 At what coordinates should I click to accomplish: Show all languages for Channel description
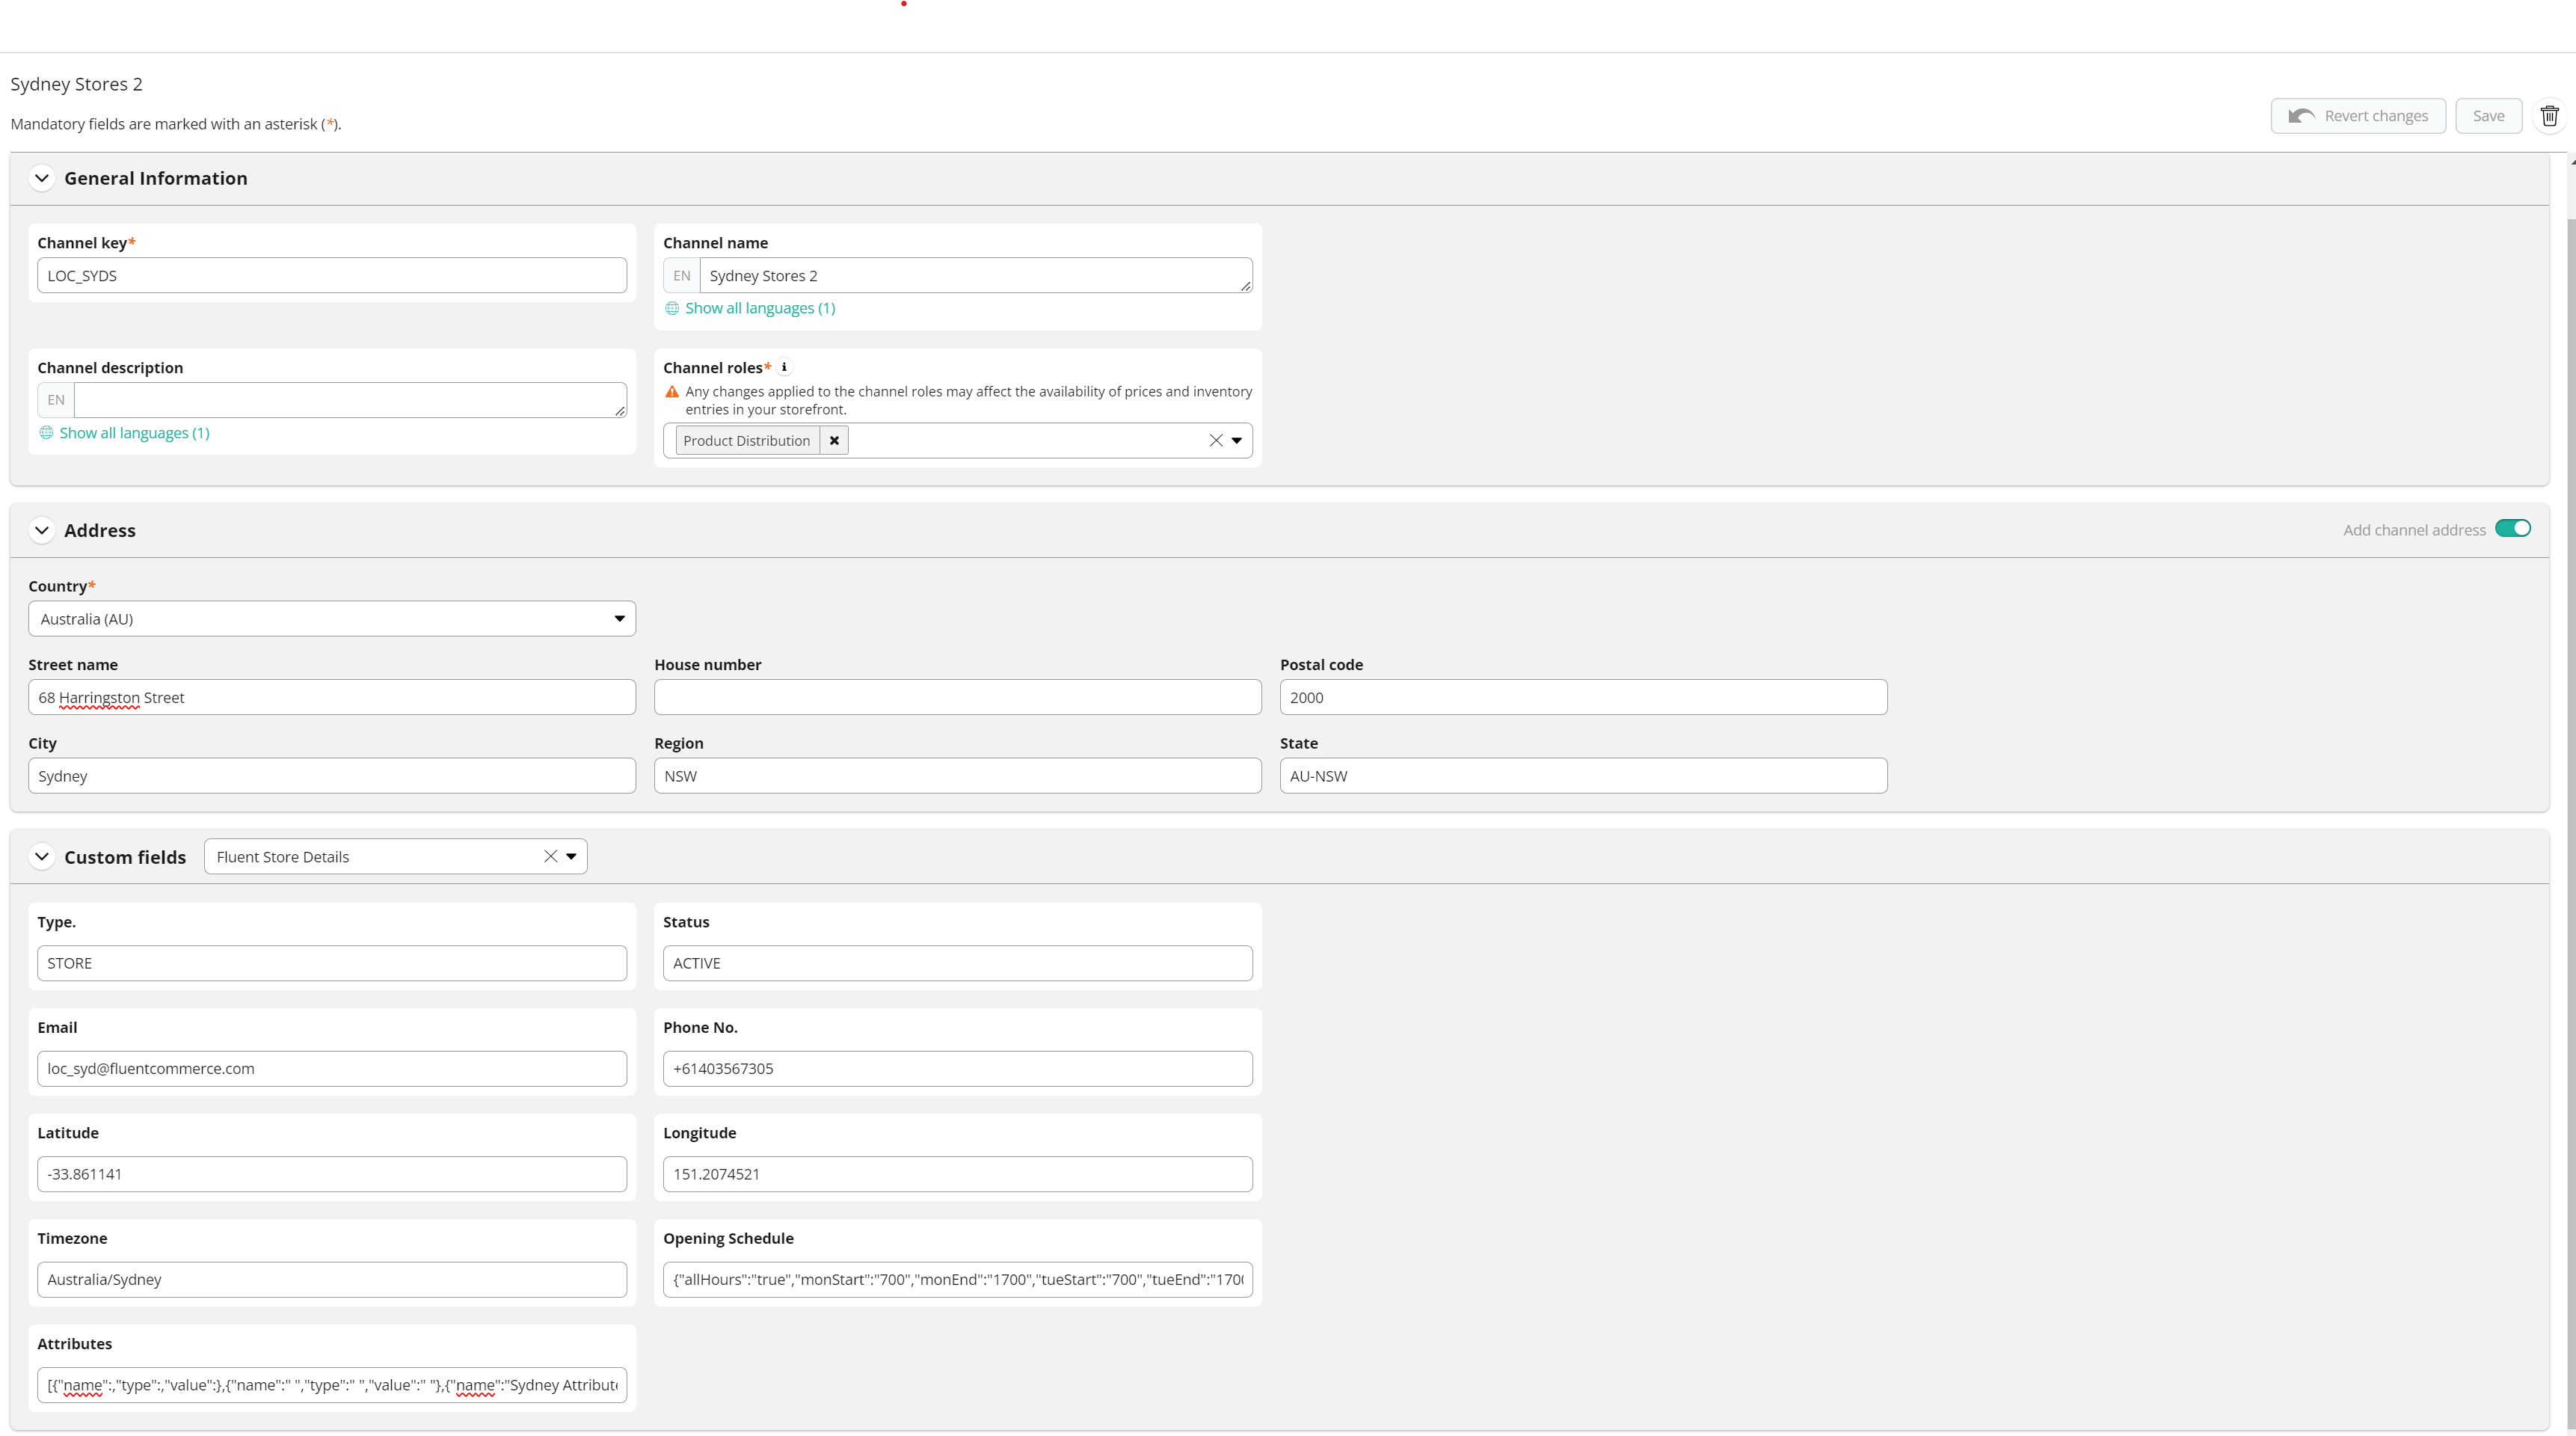click(134, 433)
